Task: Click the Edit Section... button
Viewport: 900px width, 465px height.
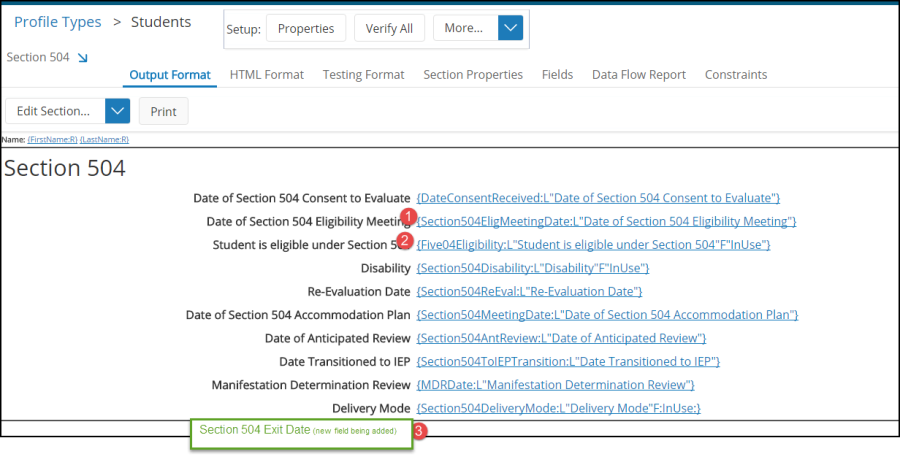Action: 54,111
